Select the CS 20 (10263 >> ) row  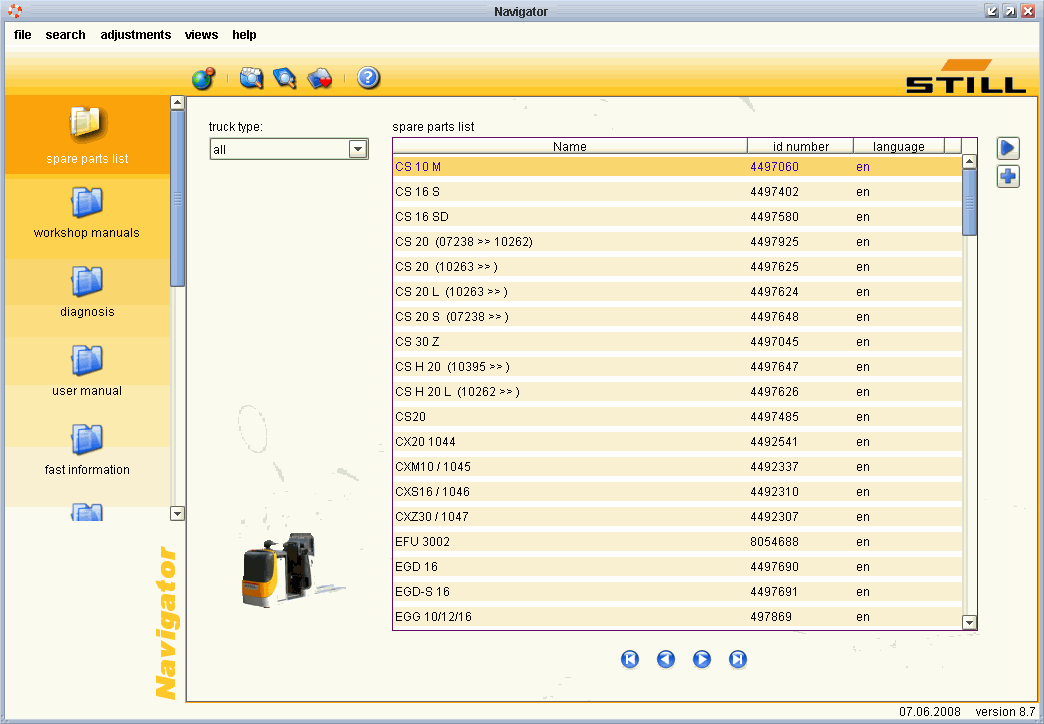[677, 267]
